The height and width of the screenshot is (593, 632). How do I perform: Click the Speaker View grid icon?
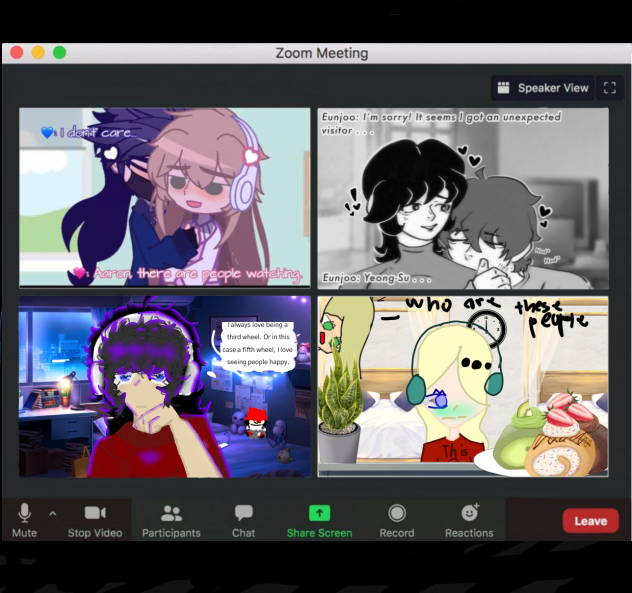(x=503, y=87)
